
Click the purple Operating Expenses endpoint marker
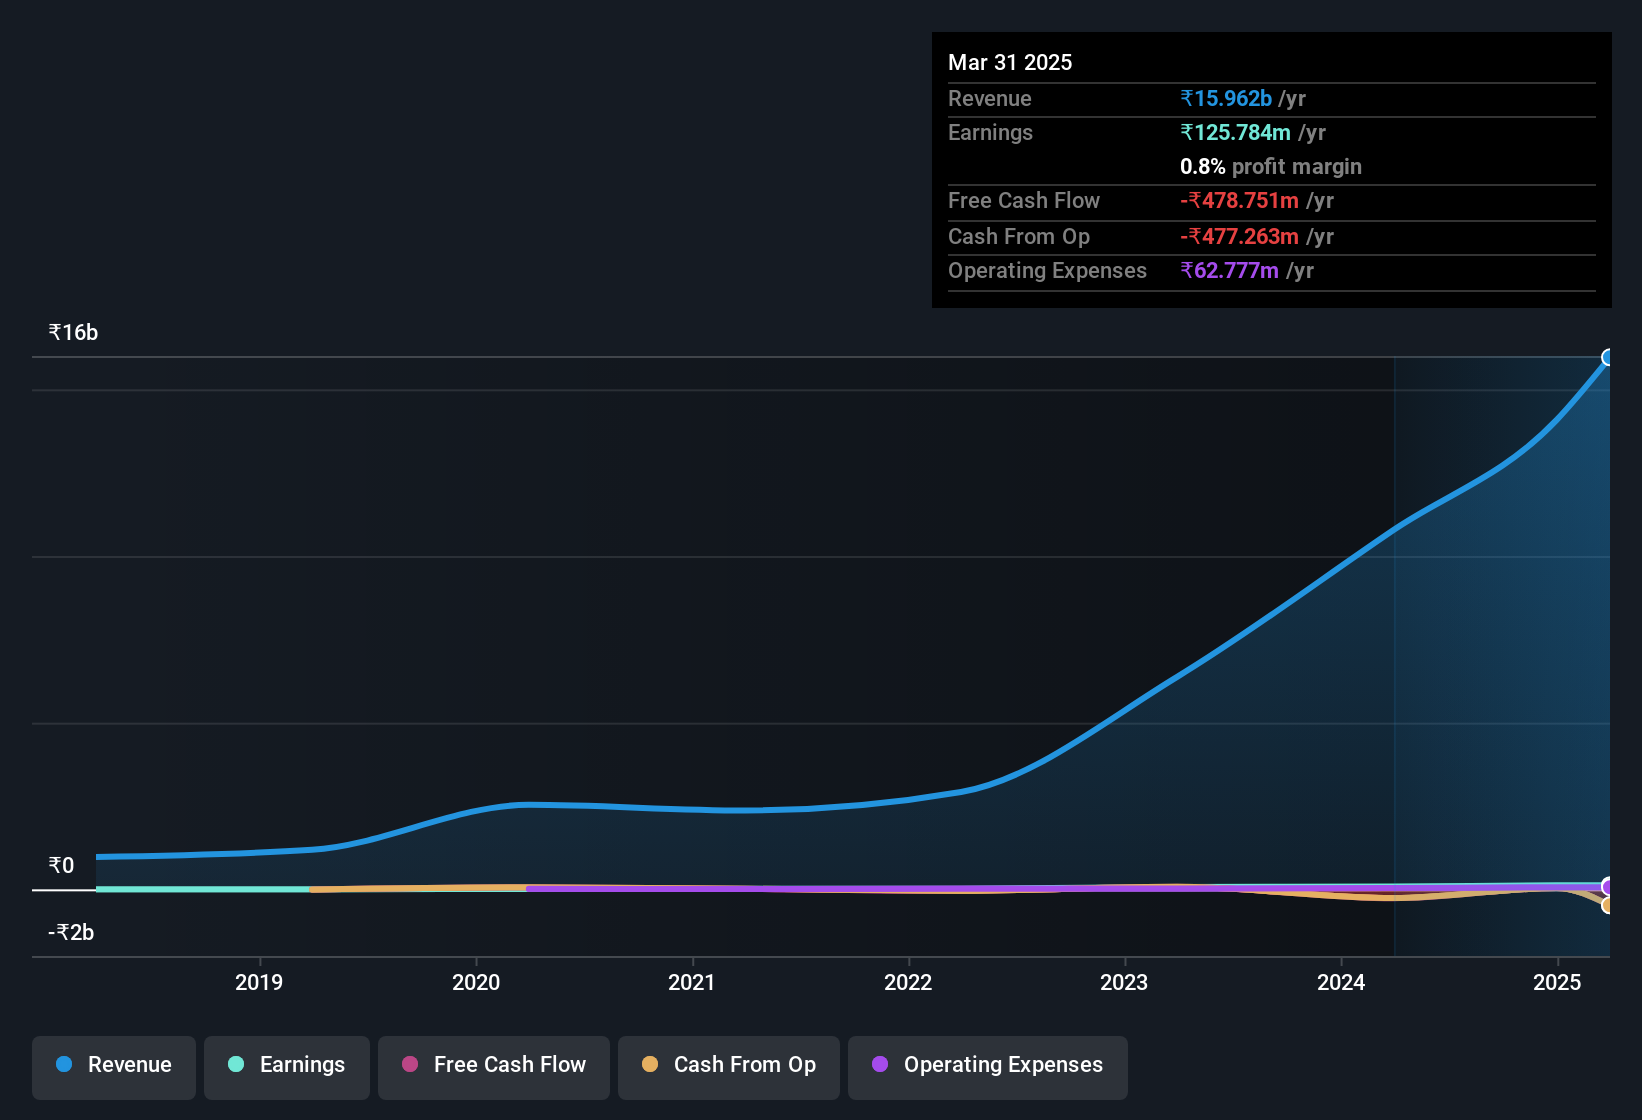(1608, 886)
